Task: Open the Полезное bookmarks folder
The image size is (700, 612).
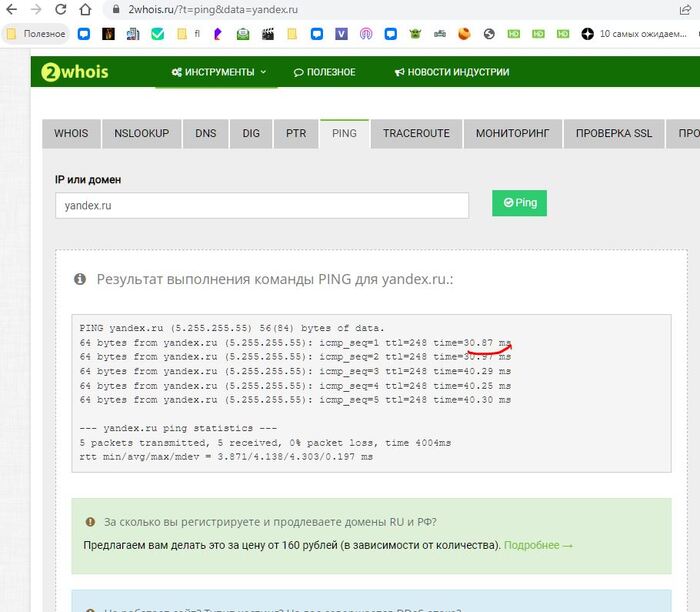Action: coord(37,34)
